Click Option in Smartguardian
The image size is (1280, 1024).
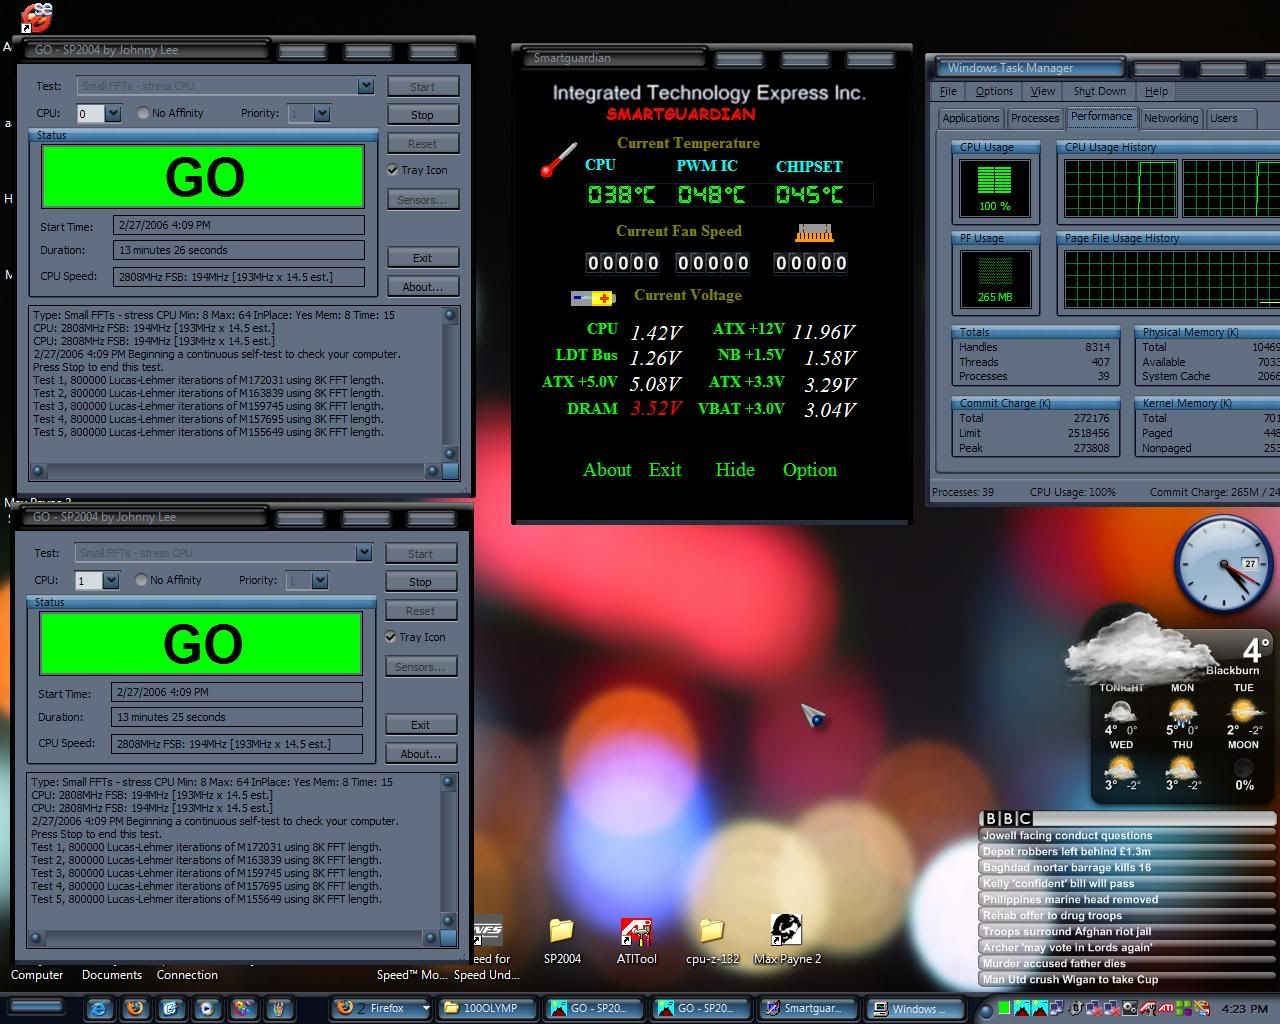click(x=810, y=470)
